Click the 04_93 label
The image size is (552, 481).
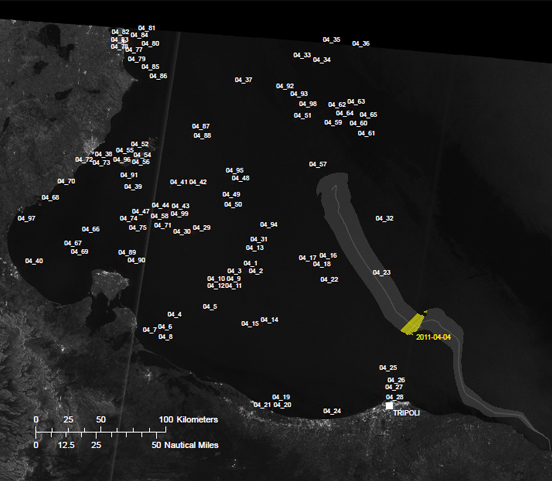[299, 94]
